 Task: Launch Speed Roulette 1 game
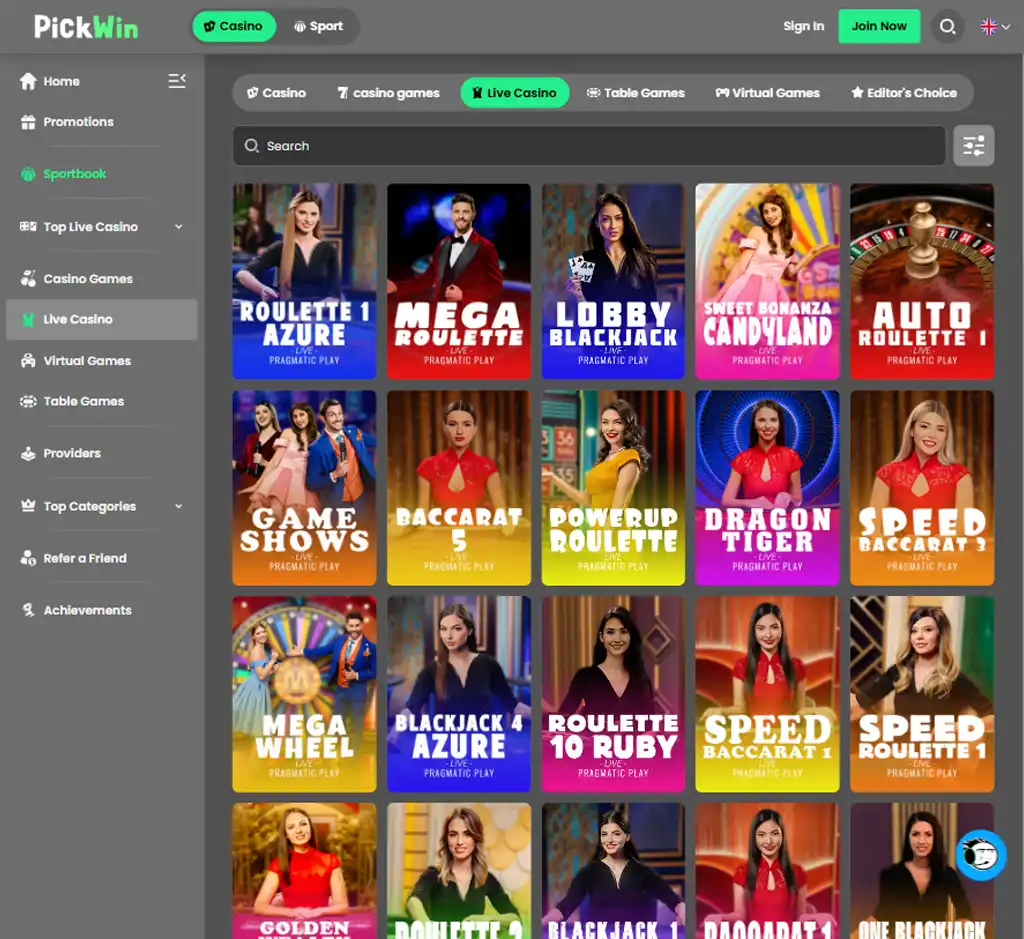coord(922,694)
